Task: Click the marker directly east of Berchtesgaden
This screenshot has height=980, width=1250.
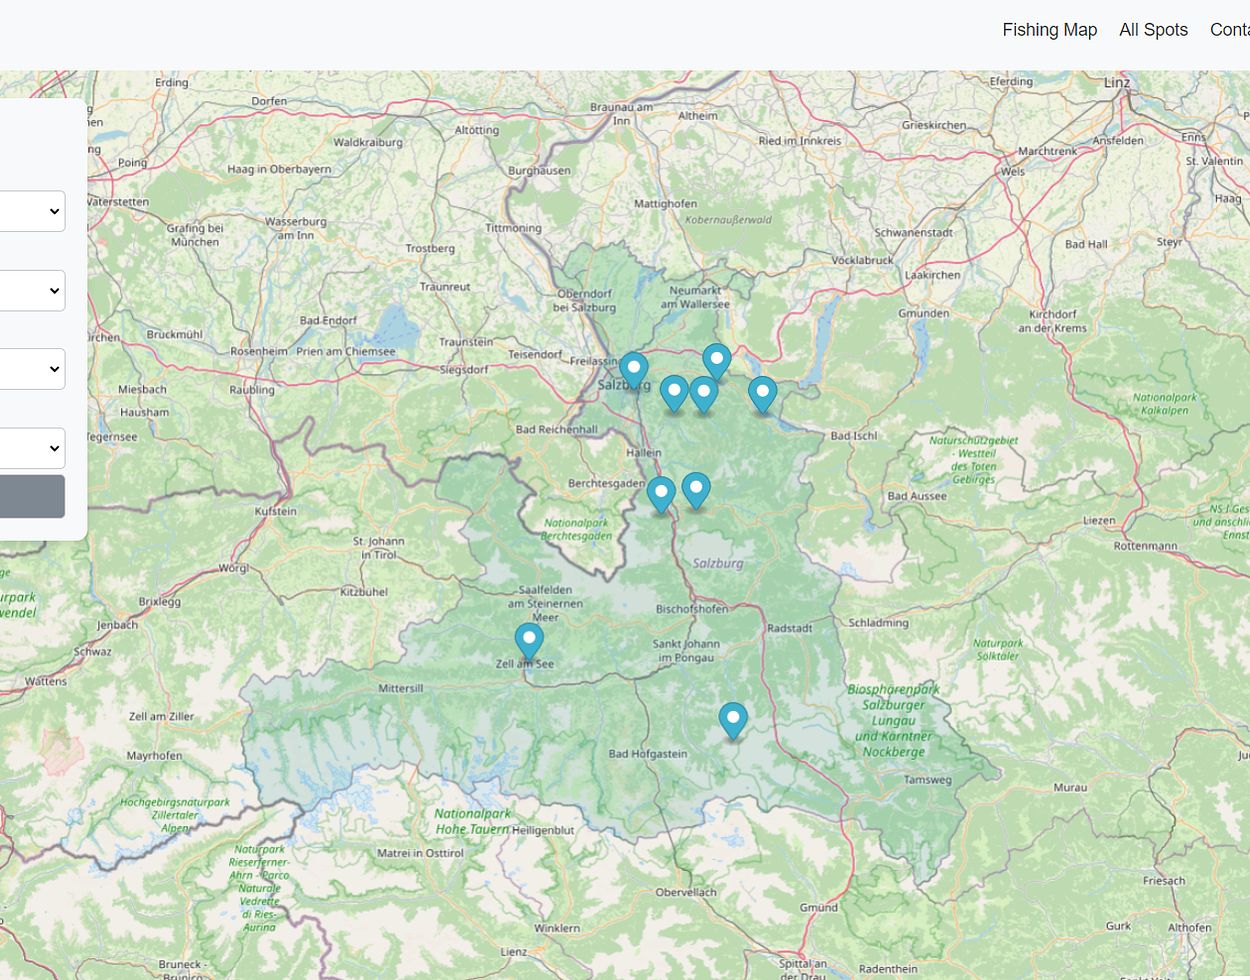Action: [661, 494]
